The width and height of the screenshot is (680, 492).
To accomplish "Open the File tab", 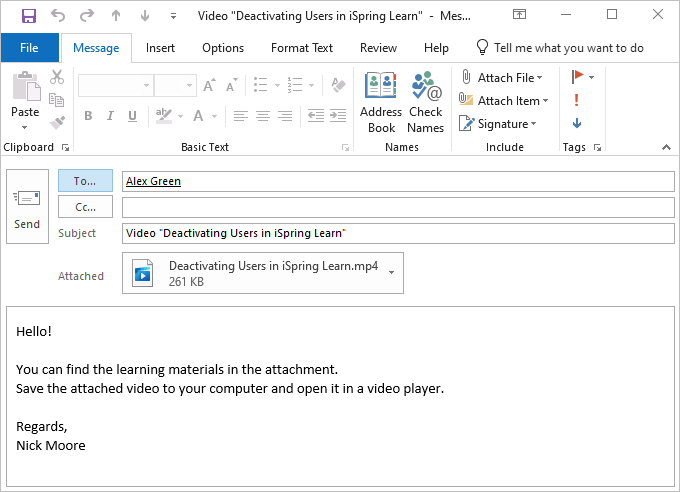I will [29, 48].
